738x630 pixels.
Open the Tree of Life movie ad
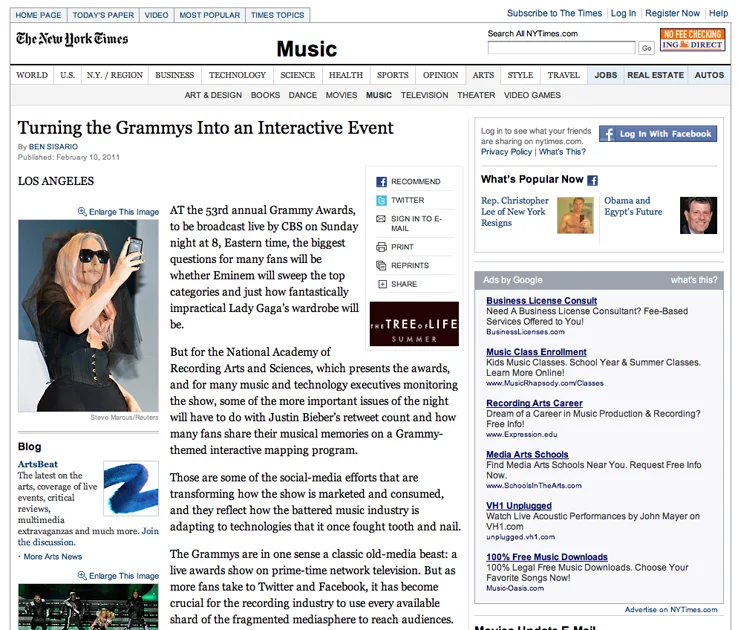click(414, 324)
